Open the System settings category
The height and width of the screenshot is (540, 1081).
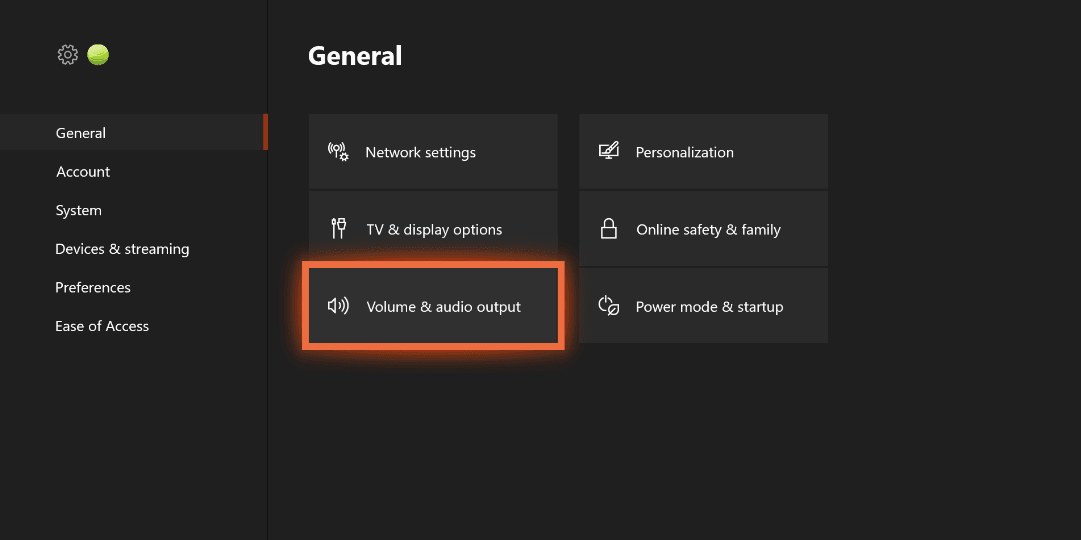click(79, 211)
